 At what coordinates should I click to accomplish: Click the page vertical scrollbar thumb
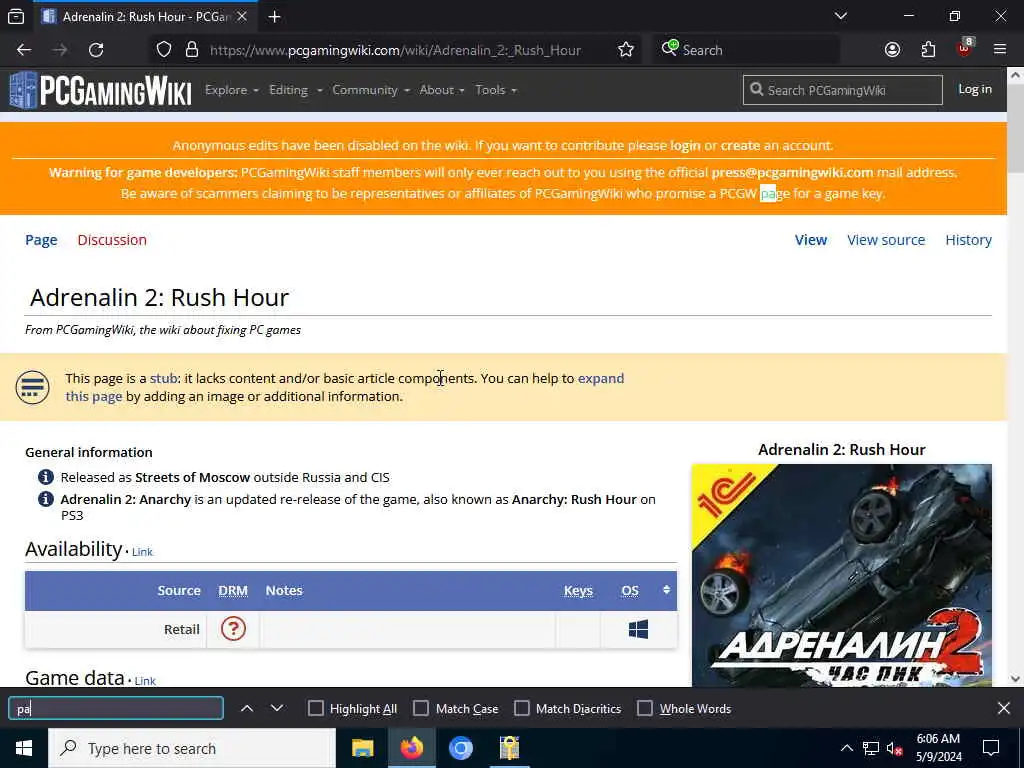pos(1016,128)
